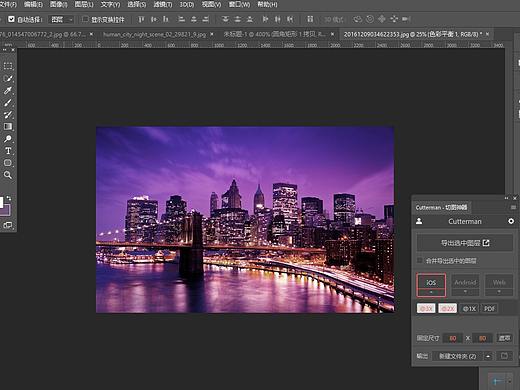The image size is (520, 390).
Task: Toggle the PDF export format
Action: click(x=489, y=308)
